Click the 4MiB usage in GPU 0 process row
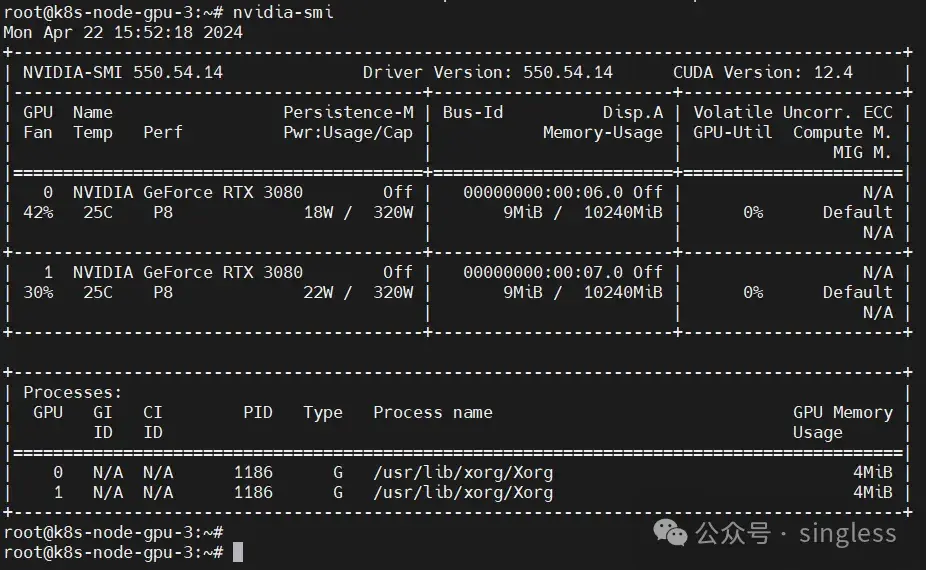The width and height of the screenshot is (926, 570). coord(873,473)
